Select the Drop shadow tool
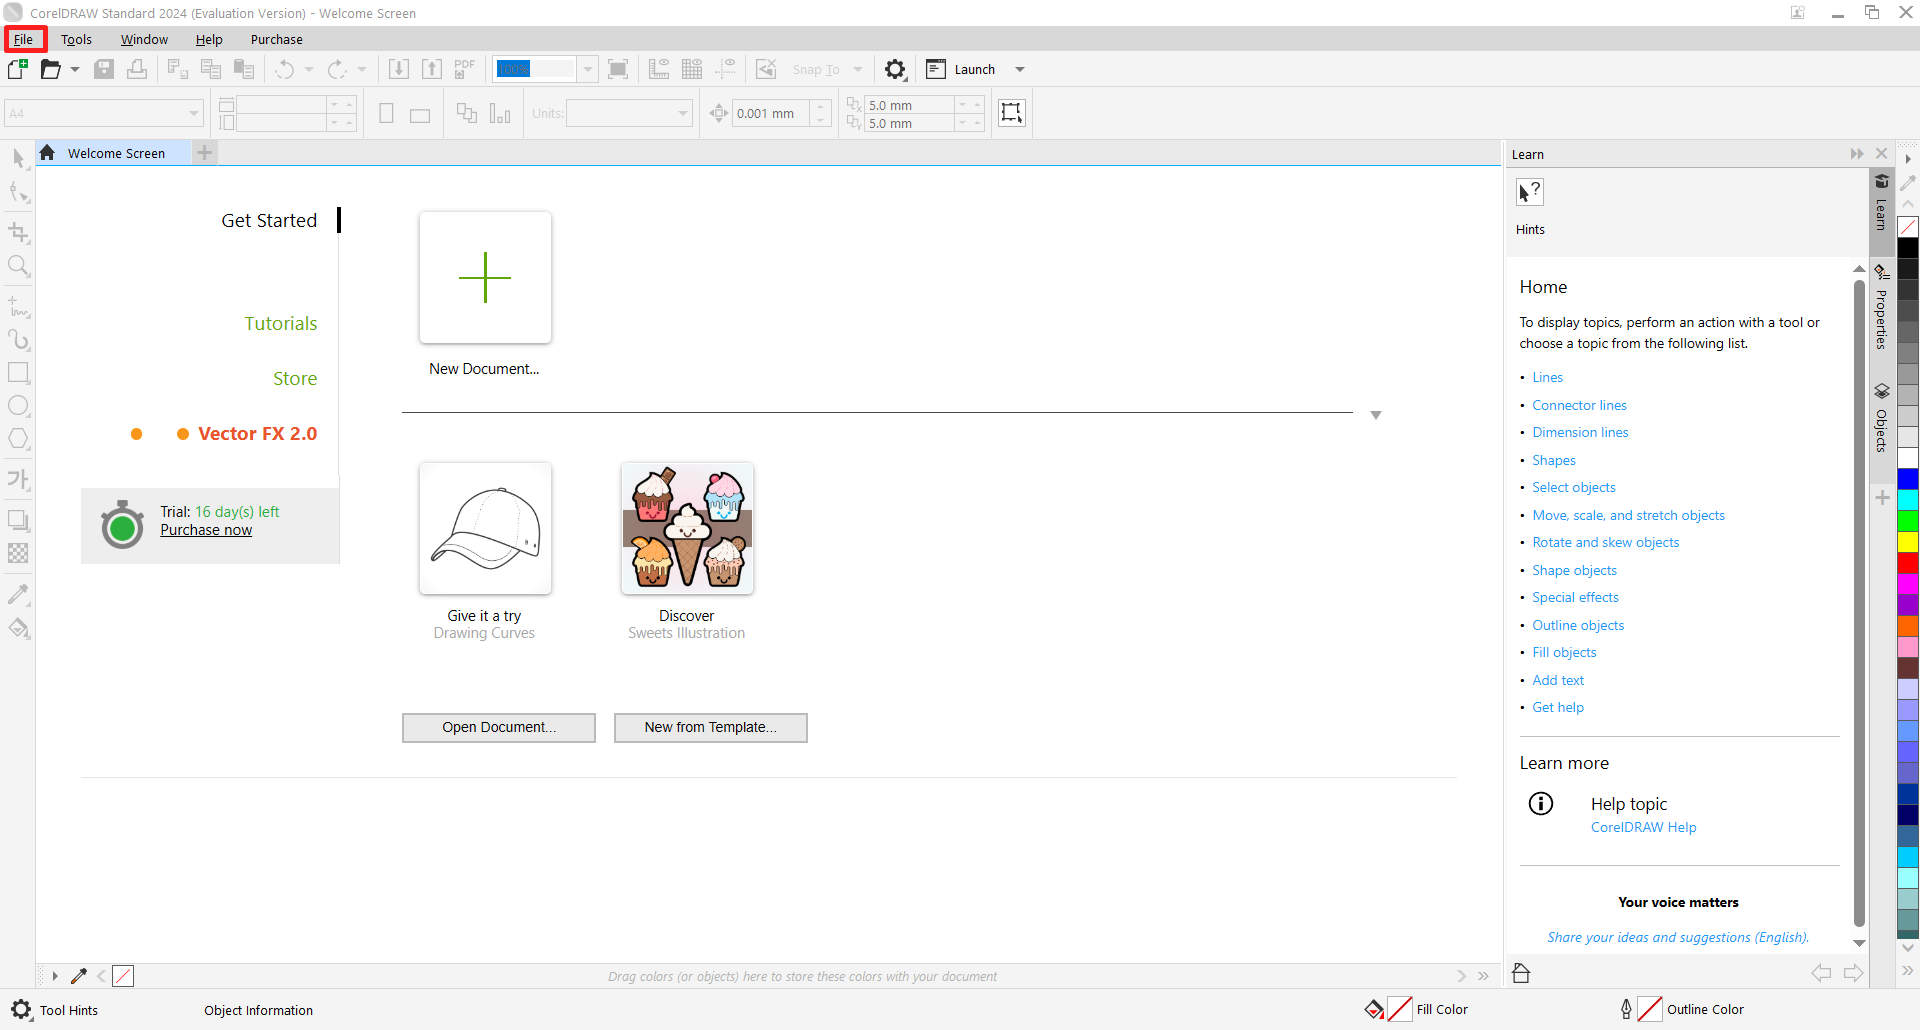Image resolution: width=1920 pixels, height=1030 pixels. tap(18, 520)
